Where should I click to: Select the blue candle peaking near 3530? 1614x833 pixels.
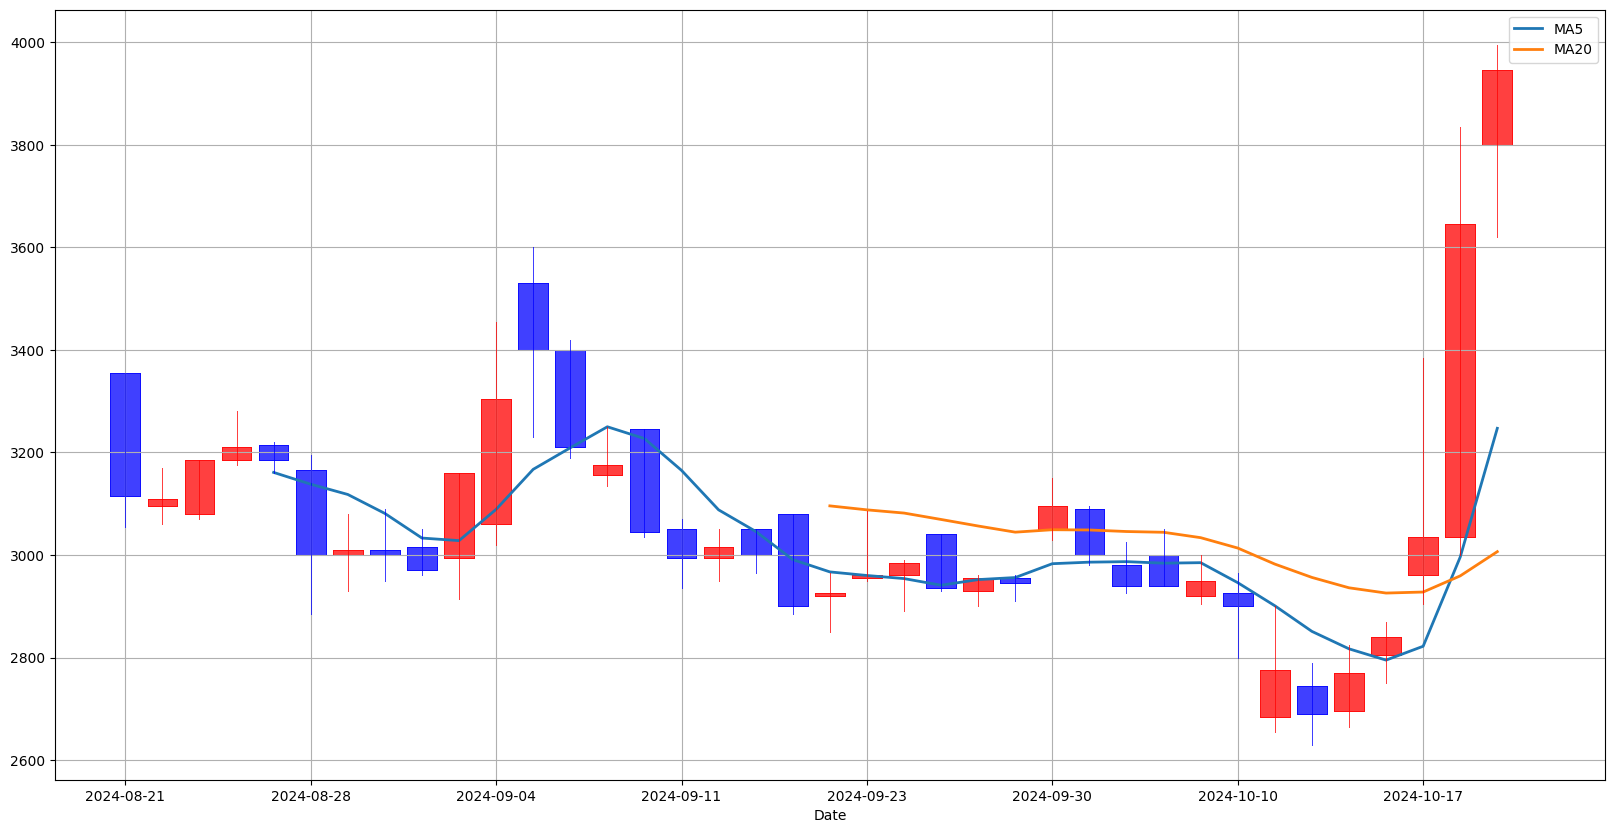(x=533, y=316)
